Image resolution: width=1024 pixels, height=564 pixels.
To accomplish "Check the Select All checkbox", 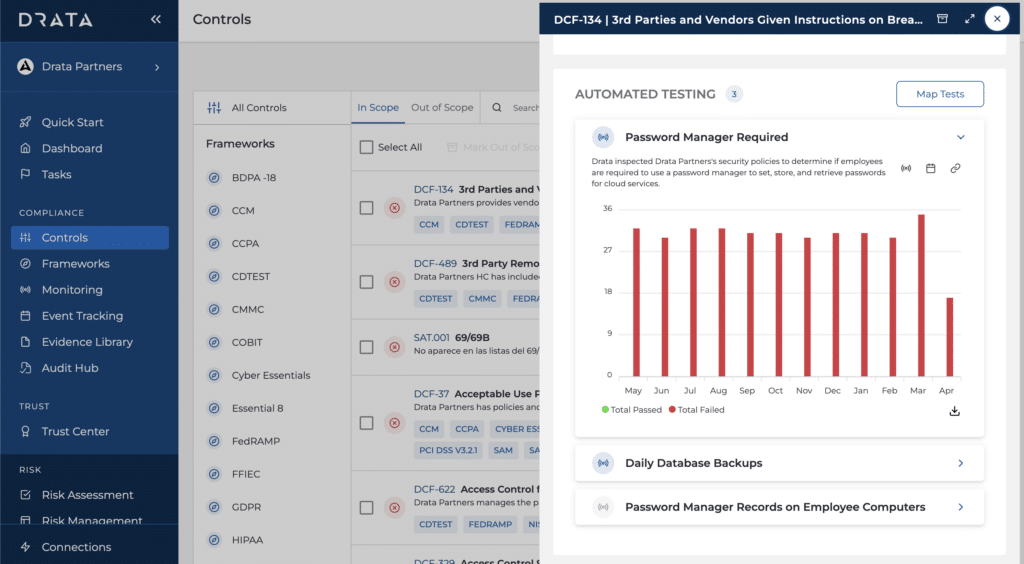I will (366, 148).
